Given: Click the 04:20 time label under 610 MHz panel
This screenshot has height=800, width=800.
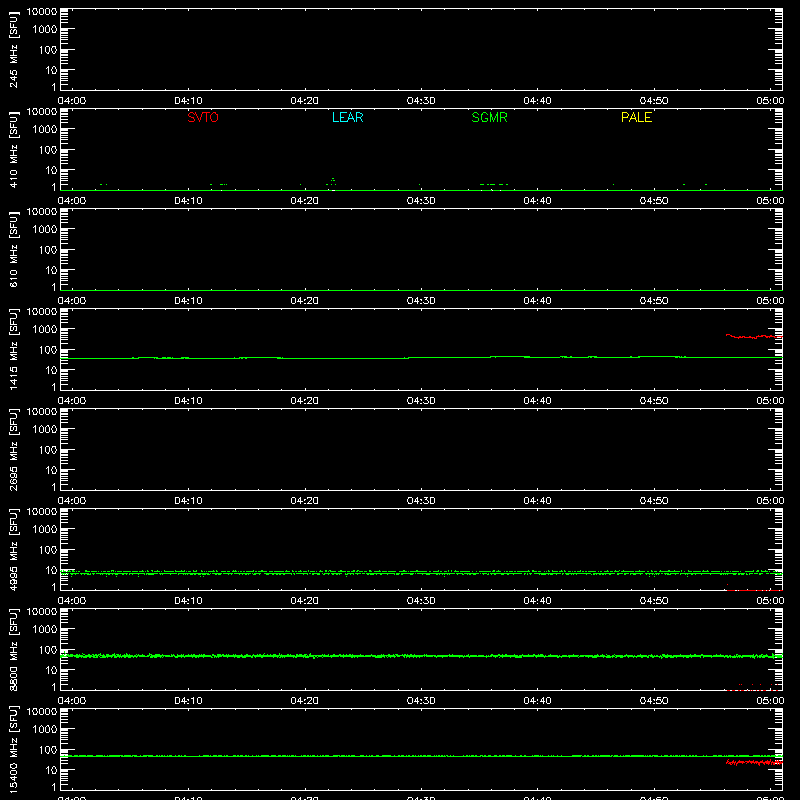Looking at the screenshot, I should (x=305, y=301).
